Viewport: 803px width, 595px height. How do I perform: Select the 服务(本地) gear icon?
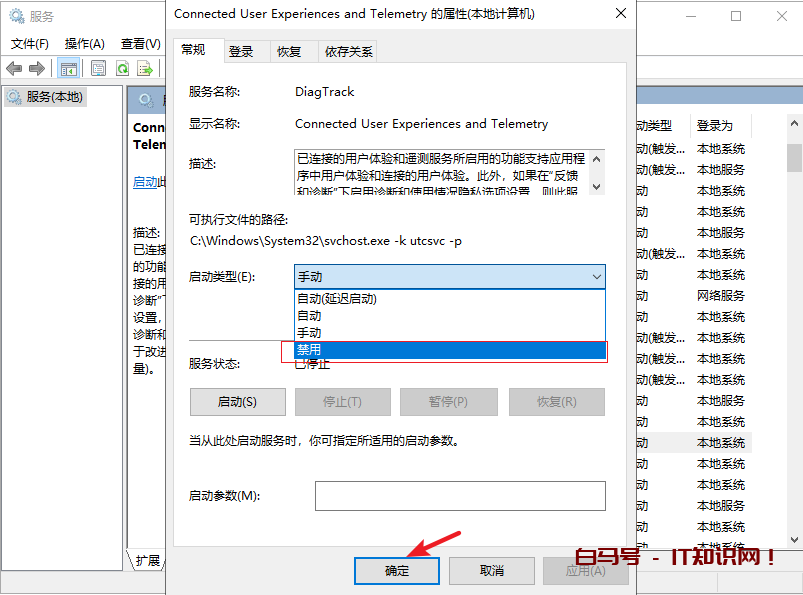pos(13,96)
